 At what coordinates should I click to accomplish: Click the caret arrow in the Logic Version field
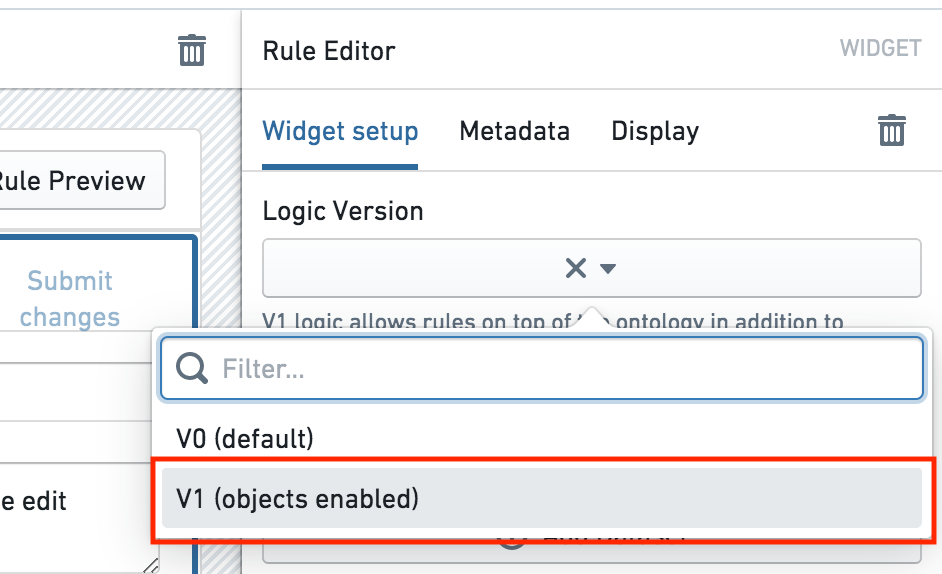pyautogui.click(x=608, y=269)
